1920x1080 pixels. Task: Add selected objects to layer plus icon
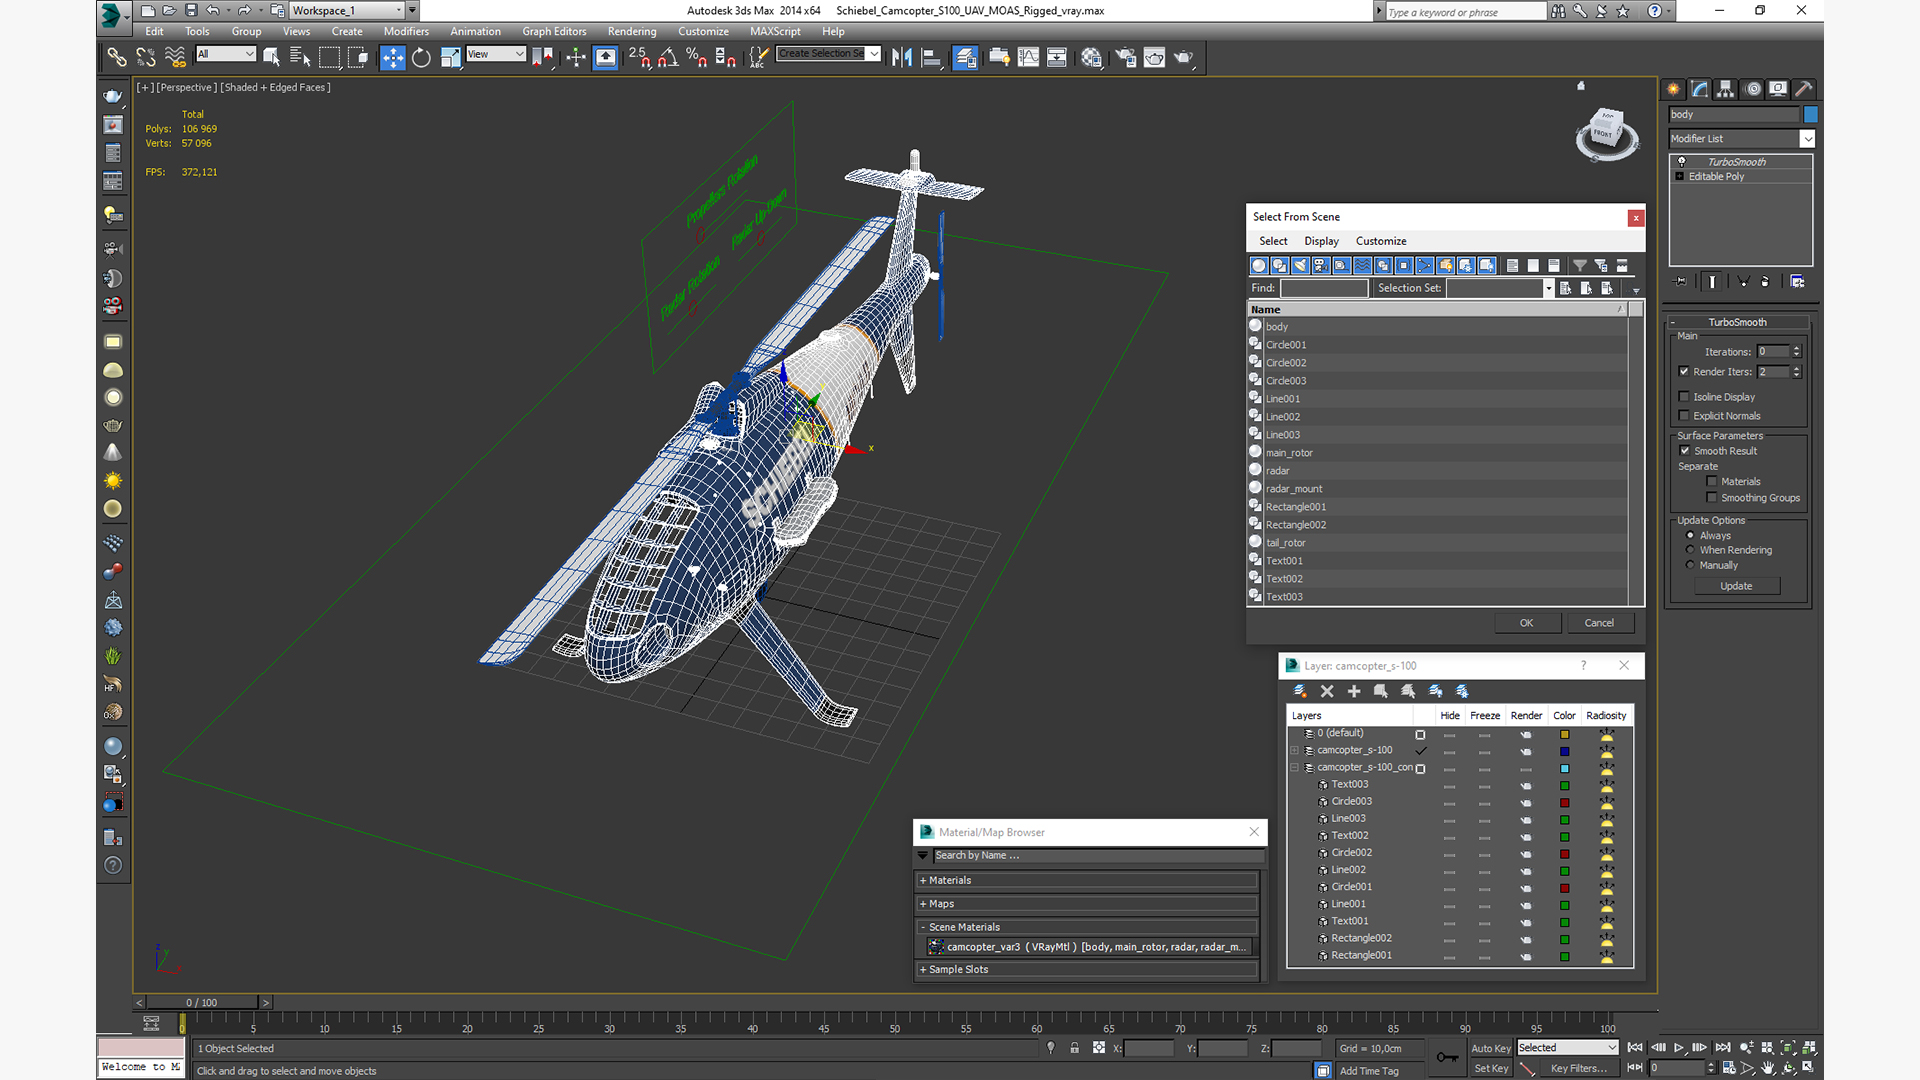click(x=1354, y=691)
